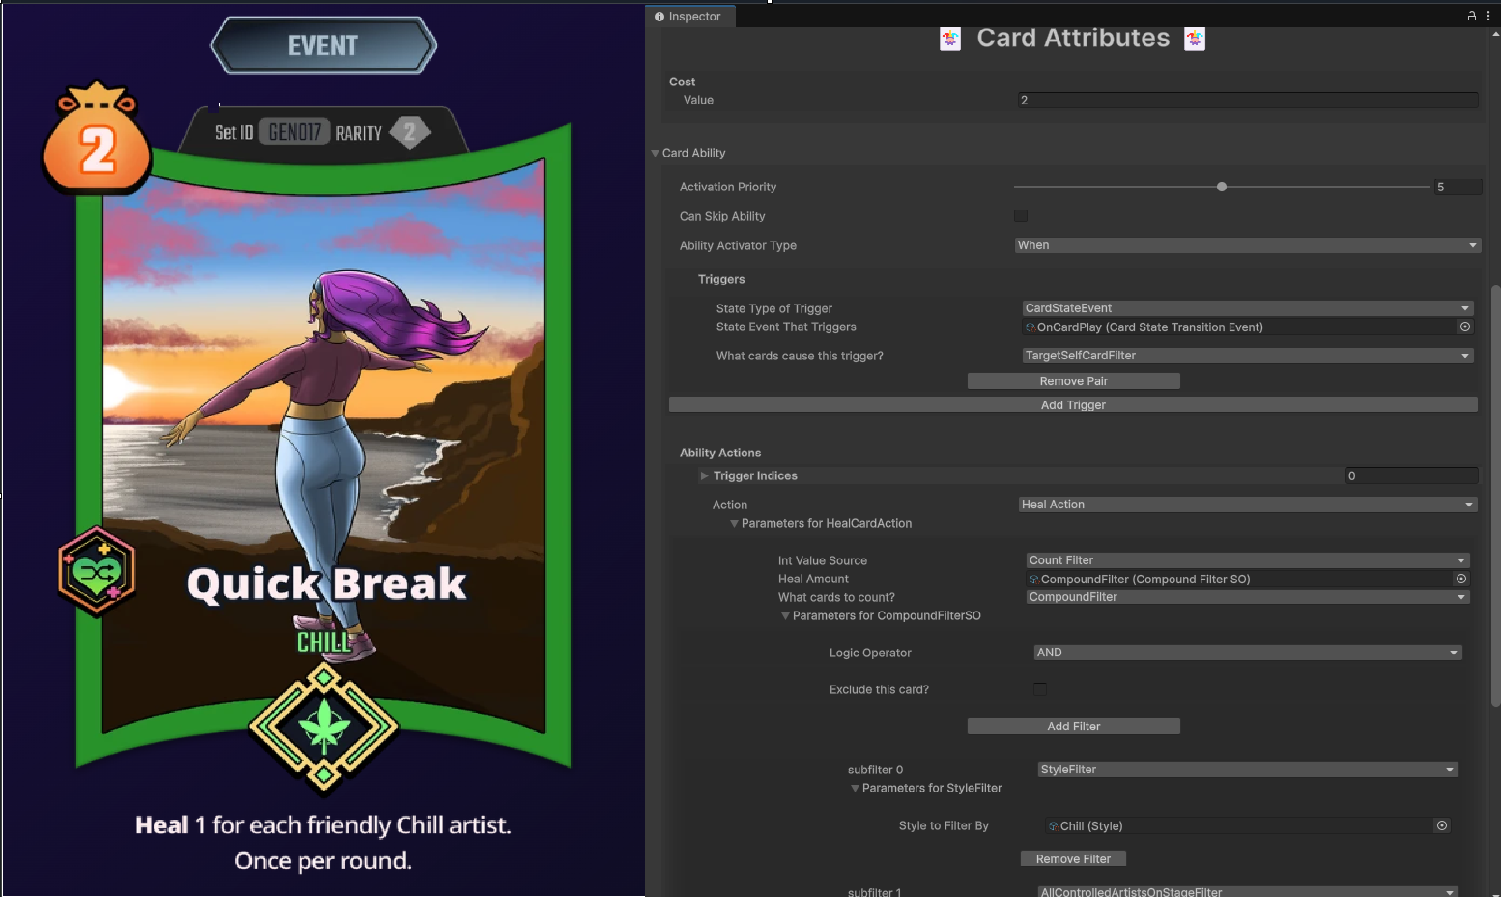Click Remove Filter below Style to Filter By
Screen dimensions: 1501x897
[1073, 858]
